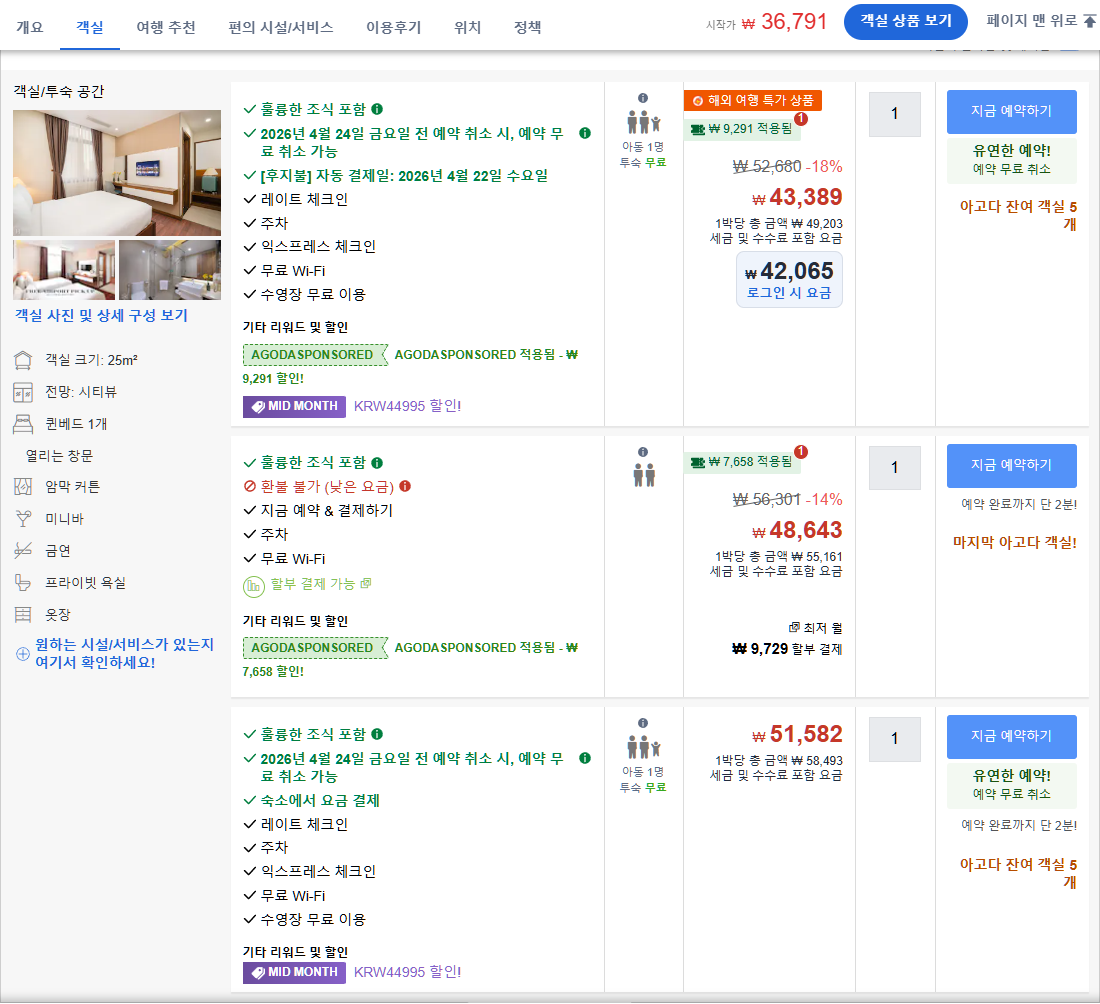Viewport: 1100px width, 1004px height.
Task: Click the private bathroom icon
Action: (23, 583)
